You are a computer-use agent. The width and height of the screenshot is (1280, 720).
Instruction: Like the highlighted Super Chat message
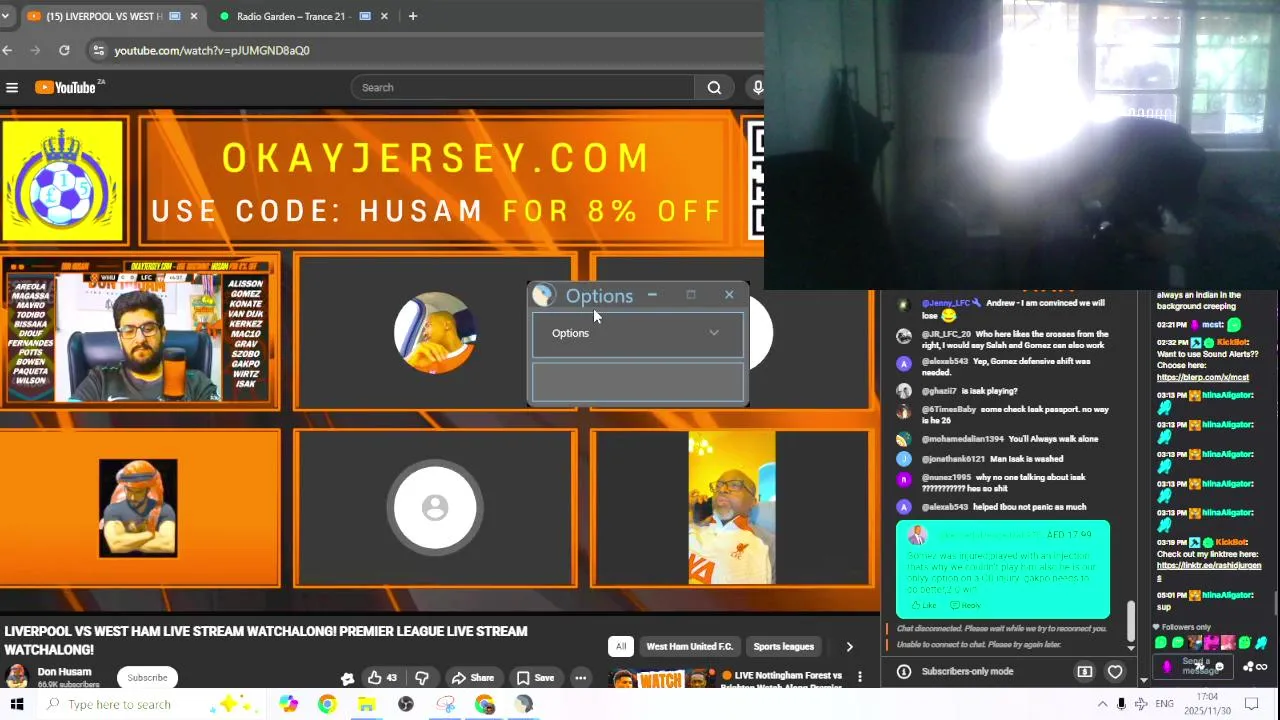[x=924, y=605]
